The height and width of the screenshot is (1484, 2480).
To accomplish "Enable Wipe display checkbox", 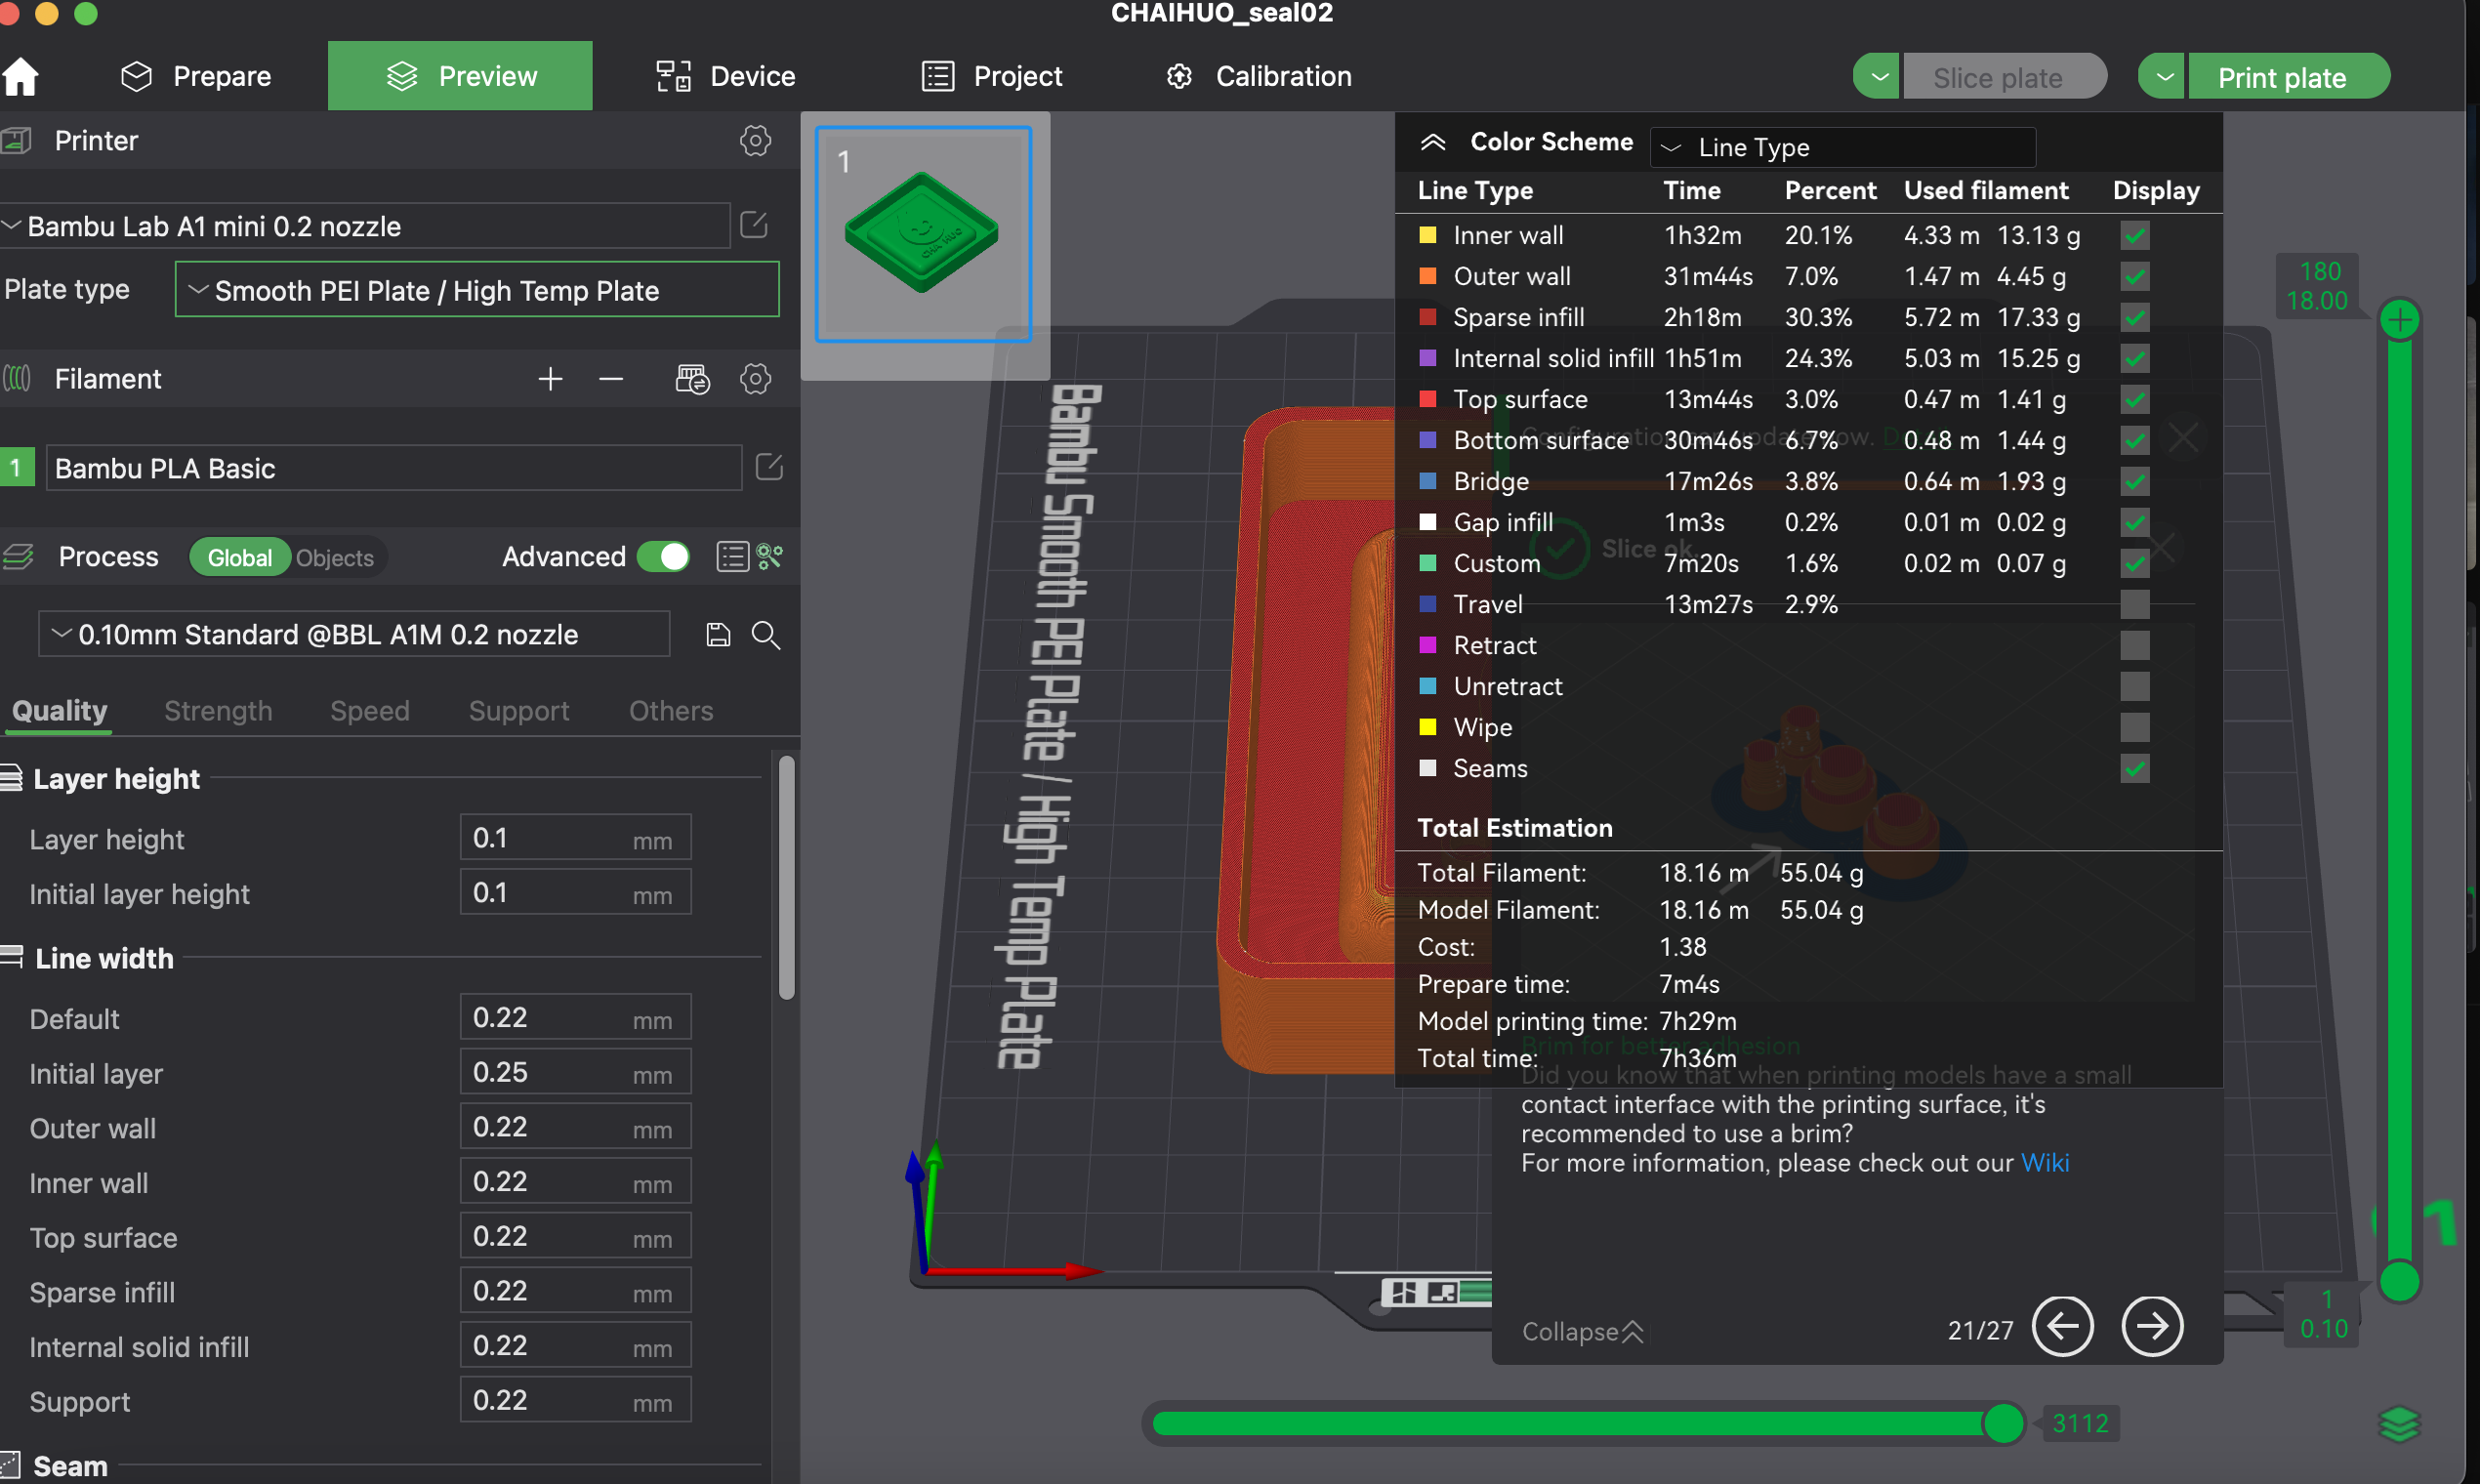I will tap(2135, 728).
